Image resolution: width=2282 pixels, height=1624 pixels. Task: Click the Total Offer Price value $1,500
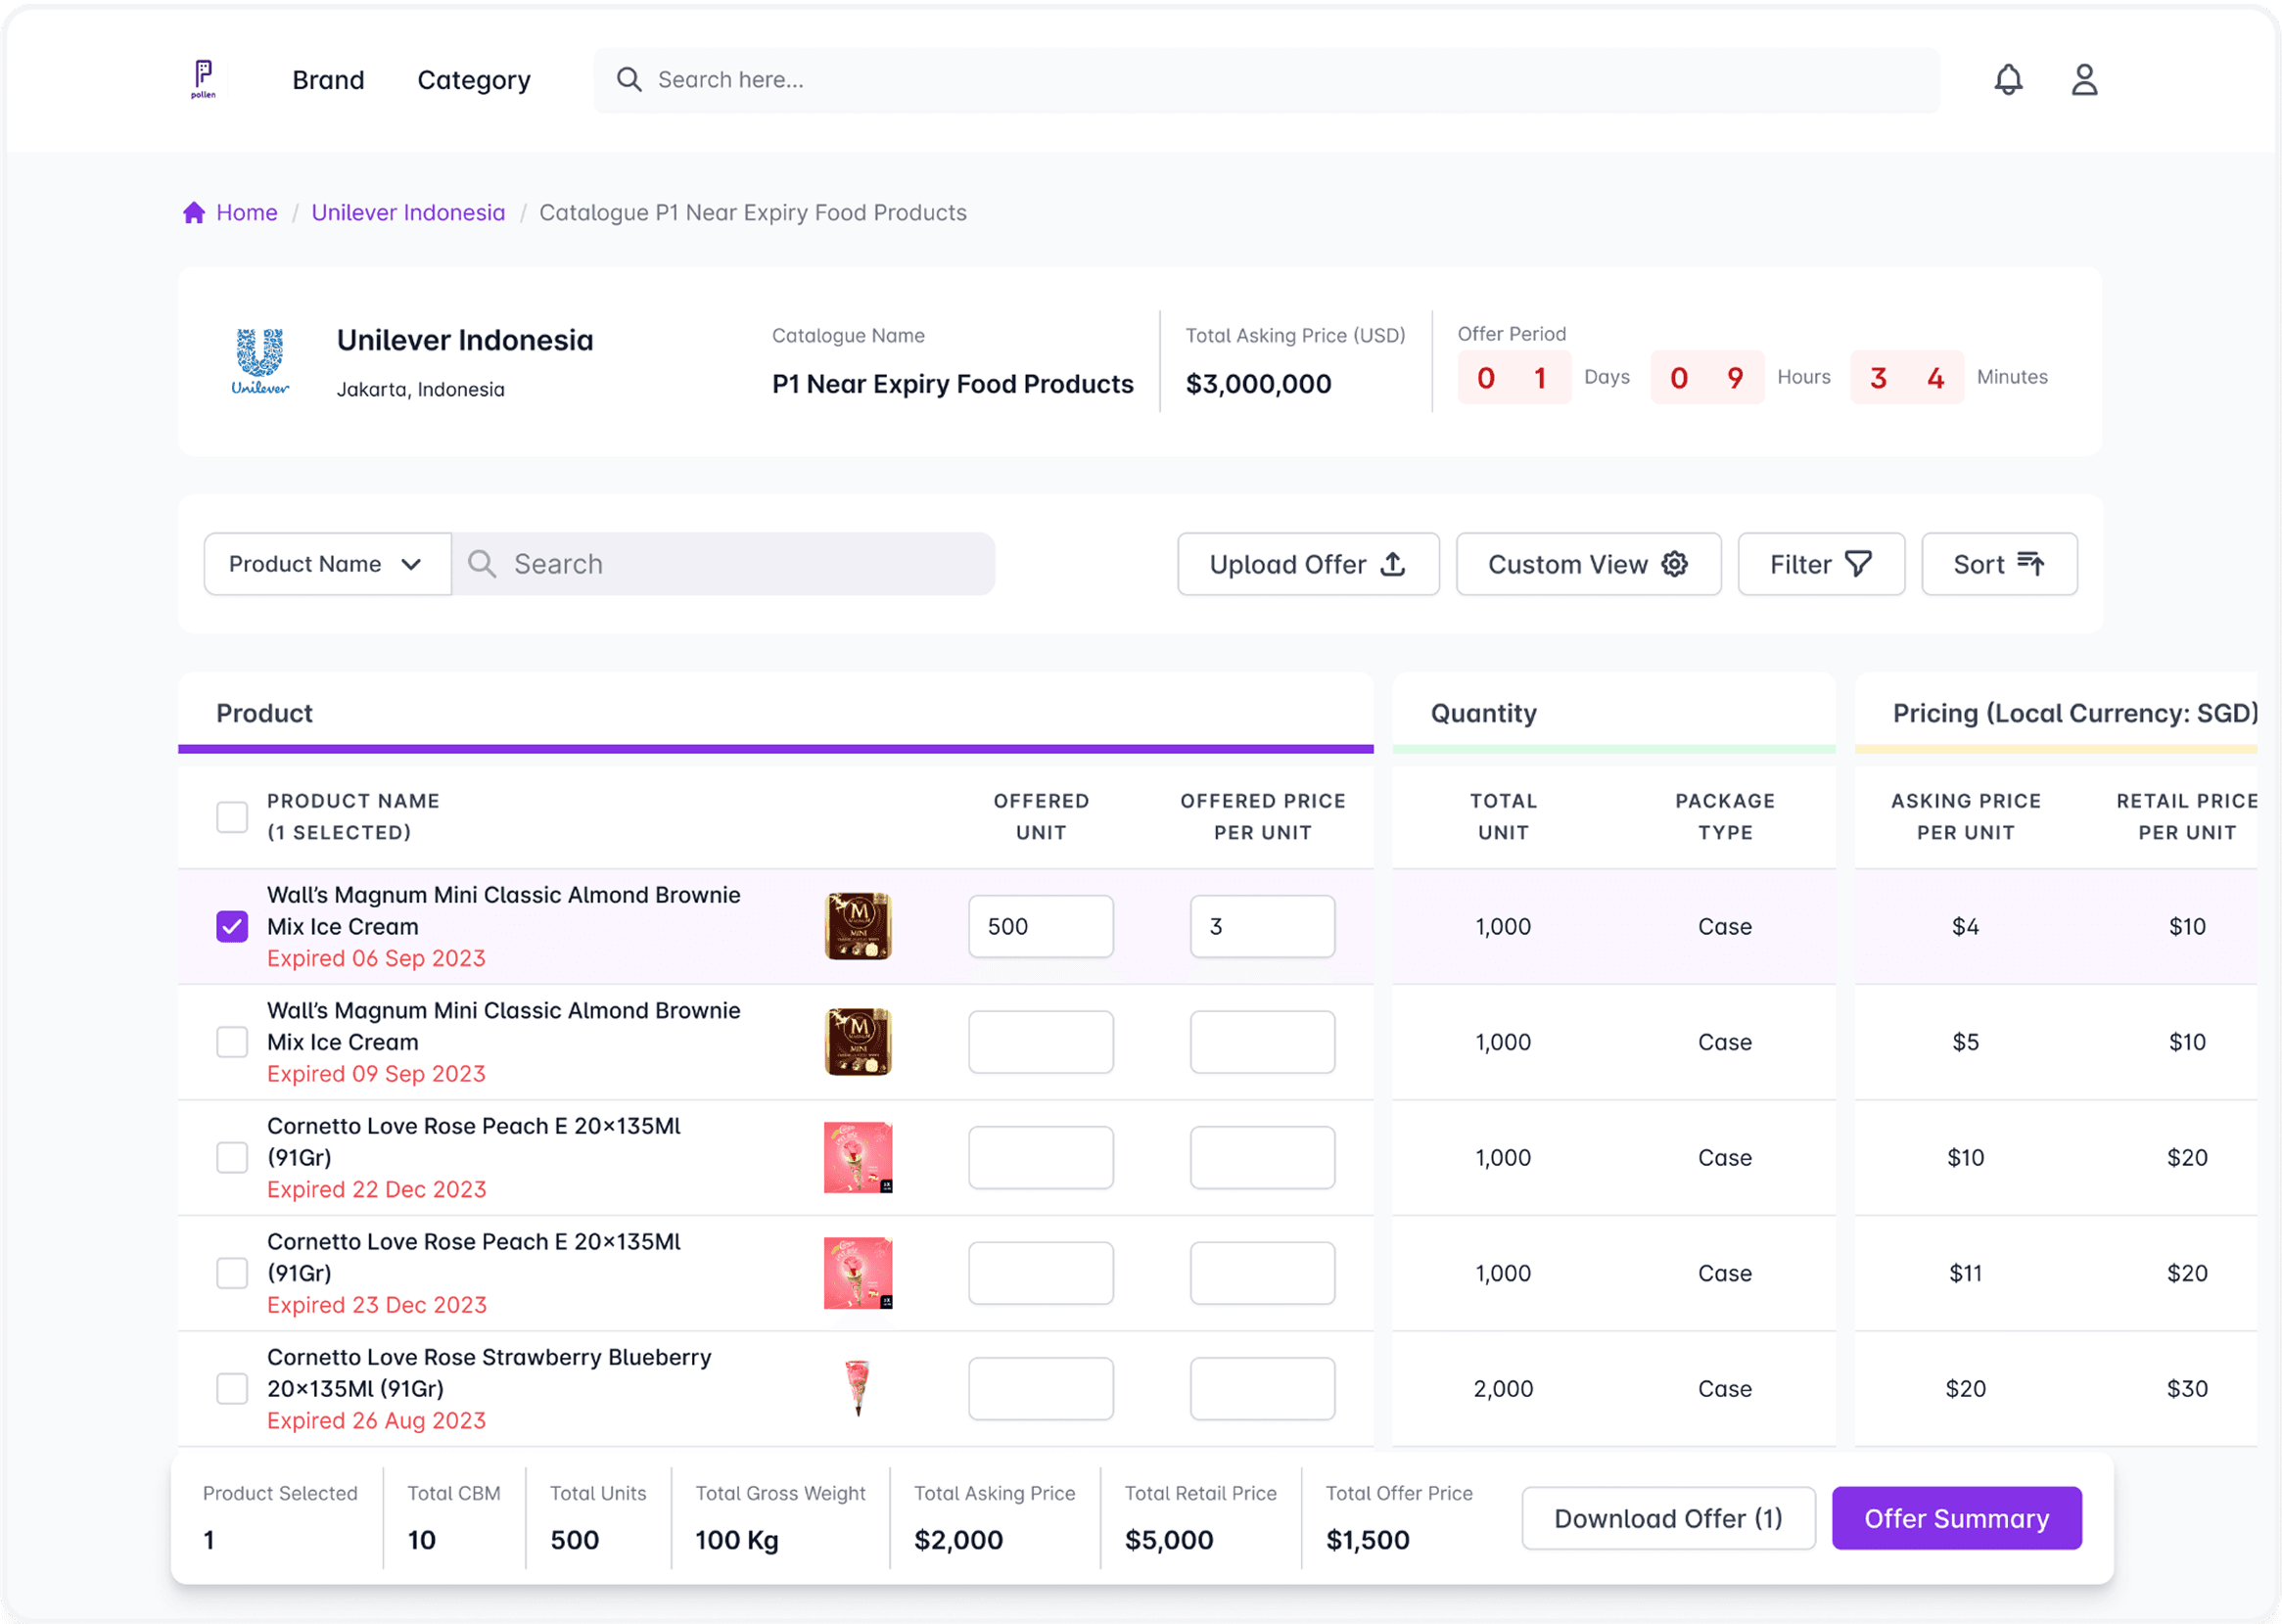pos(1367,1540)
